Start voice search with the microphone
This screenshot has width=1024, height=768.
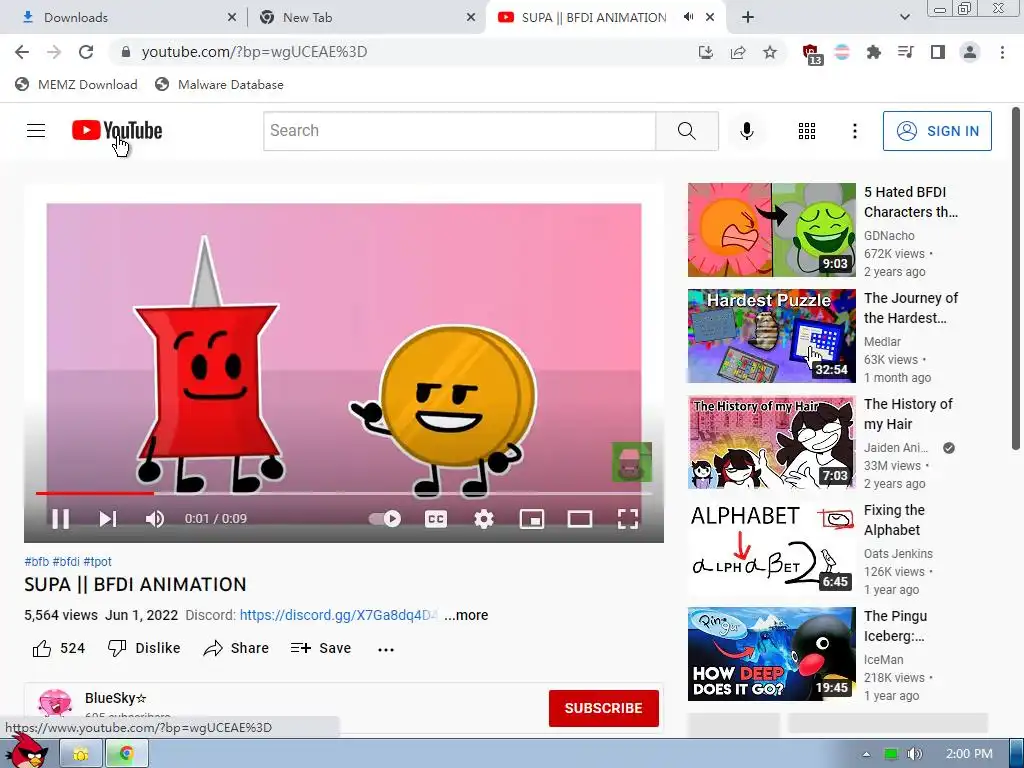tap(746, 131)
